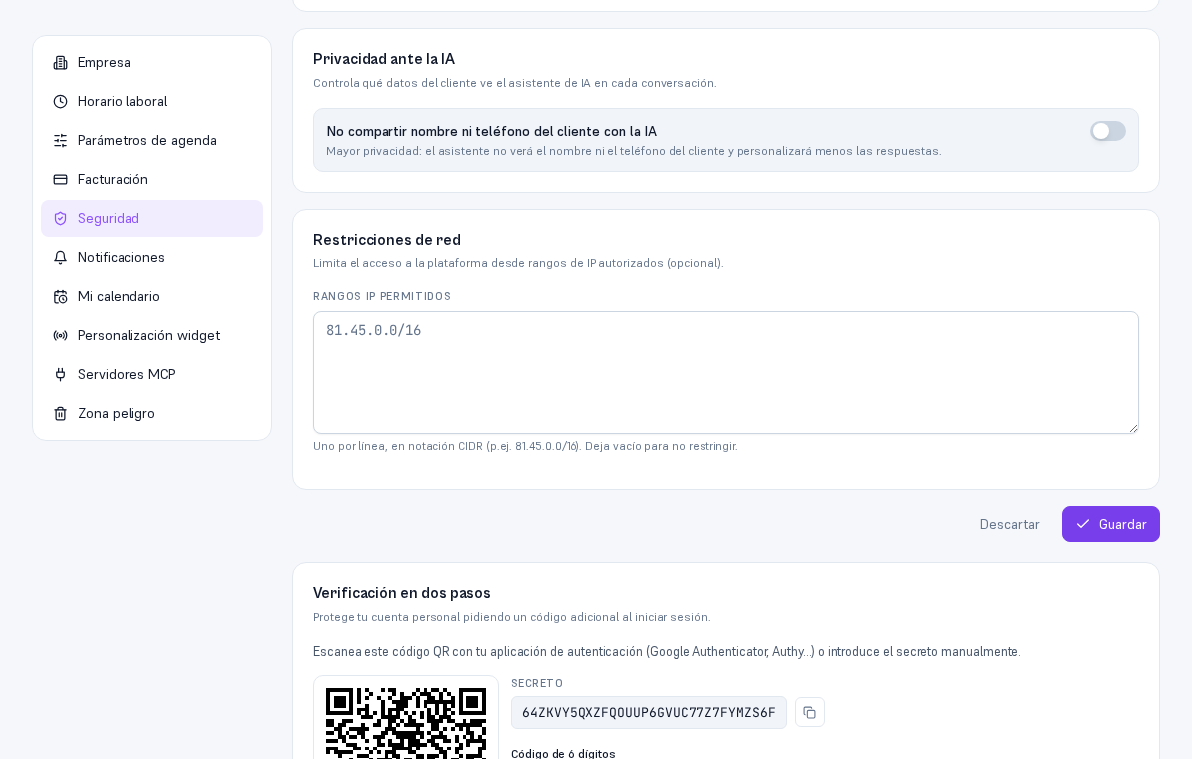Click 'Protege tu cuenta personal' description
This screenshot has height=759, width=1192.
click(x=512, y=617)
